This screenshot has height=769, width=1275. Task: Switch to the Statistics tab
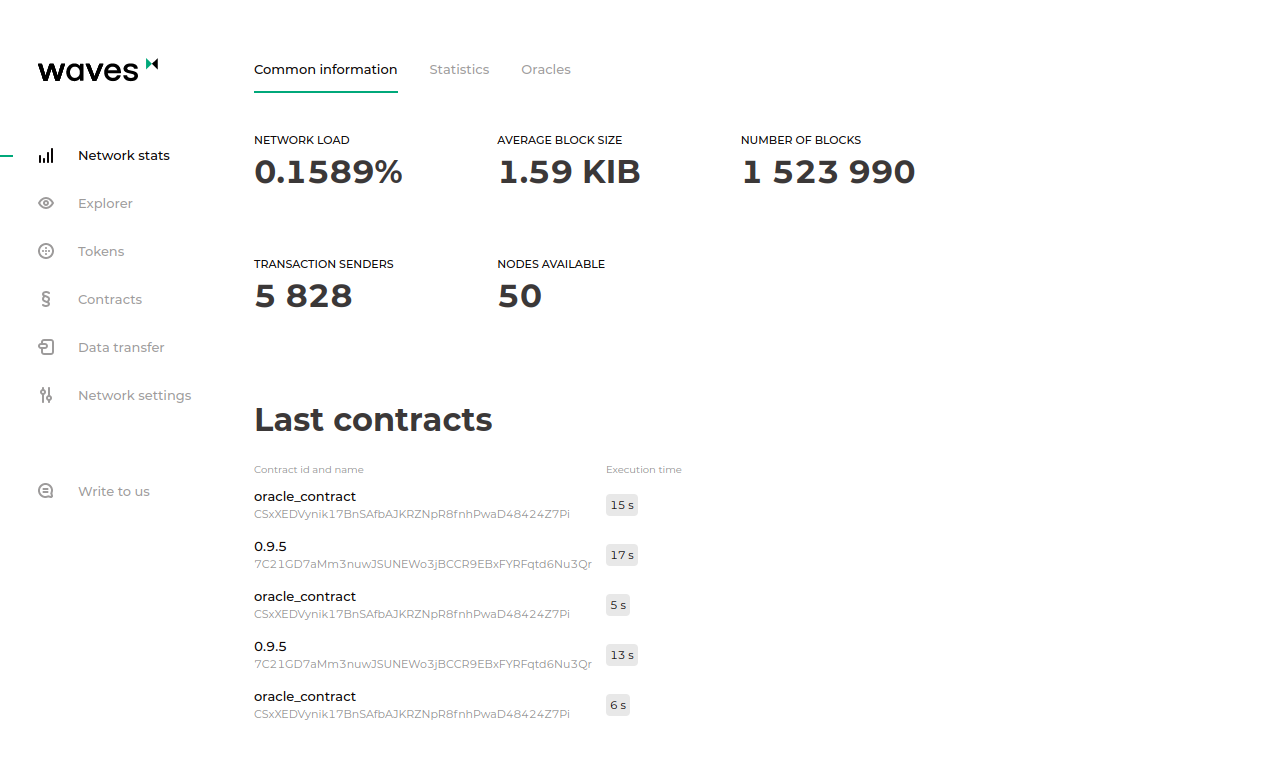tap(459, 70)
